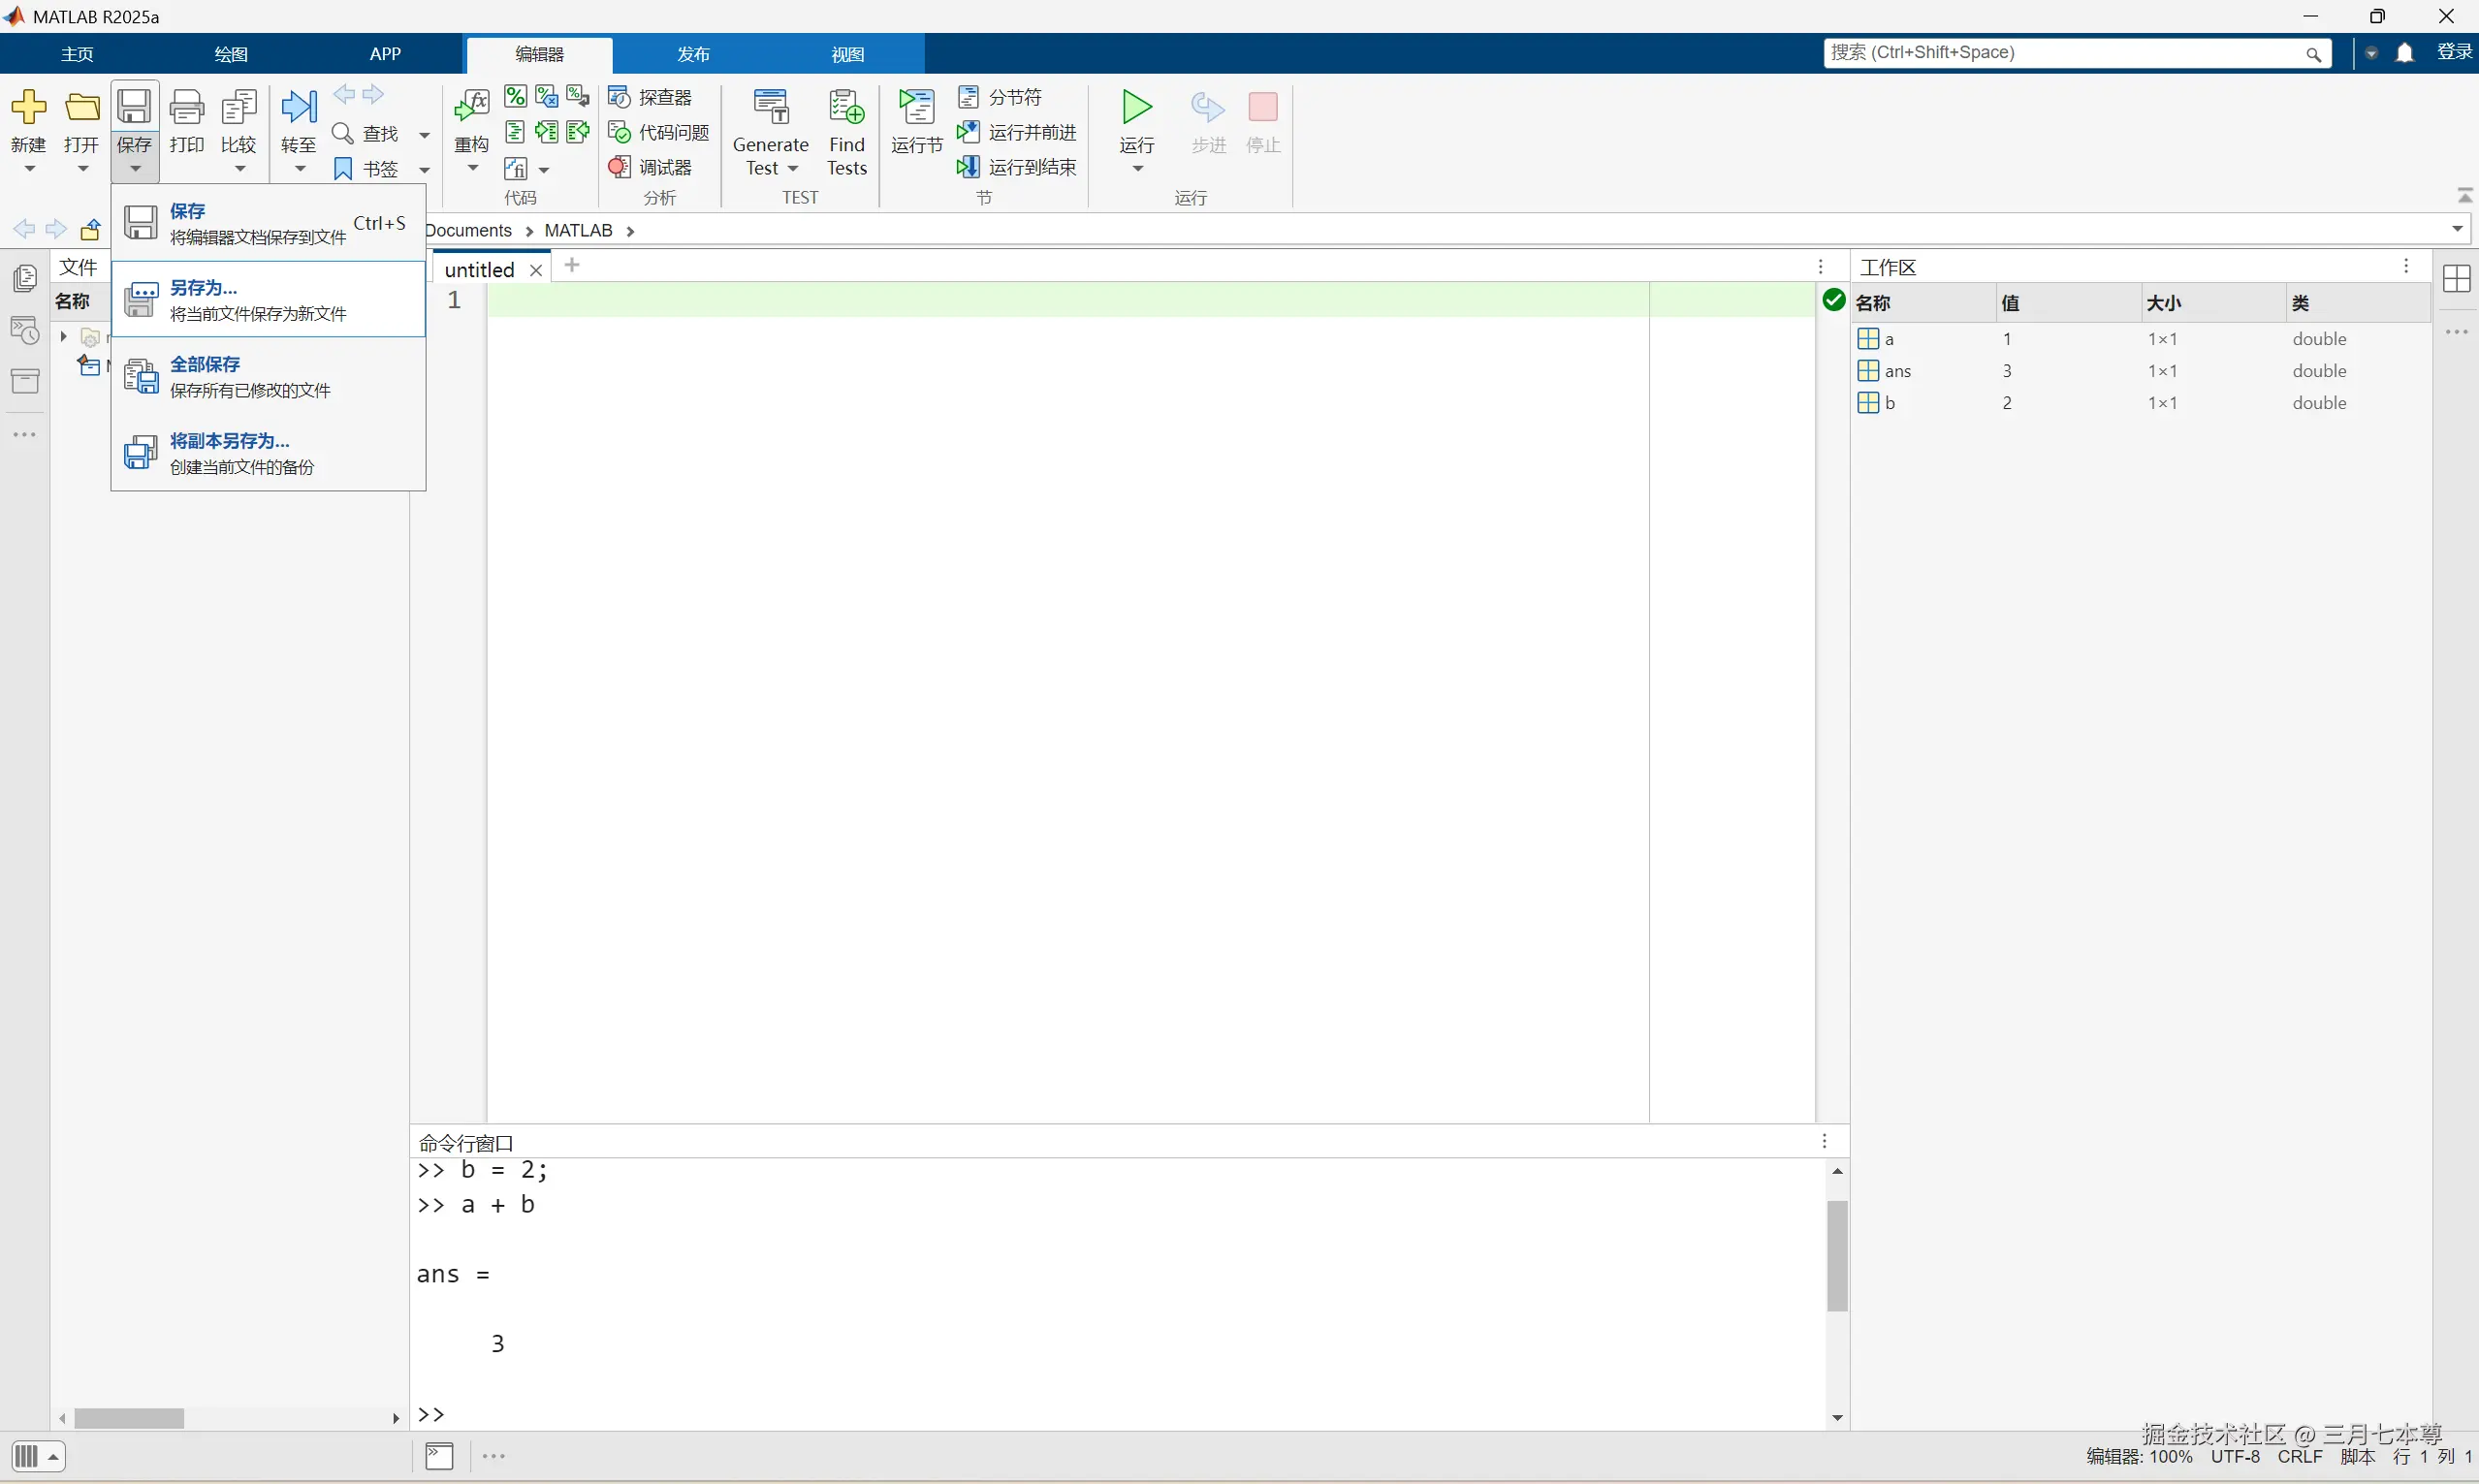Image resolution: width=2479 pixels, height=1484 pixels.
Task: Click the Login button at top right
Action: click(x=2454, y=52)
